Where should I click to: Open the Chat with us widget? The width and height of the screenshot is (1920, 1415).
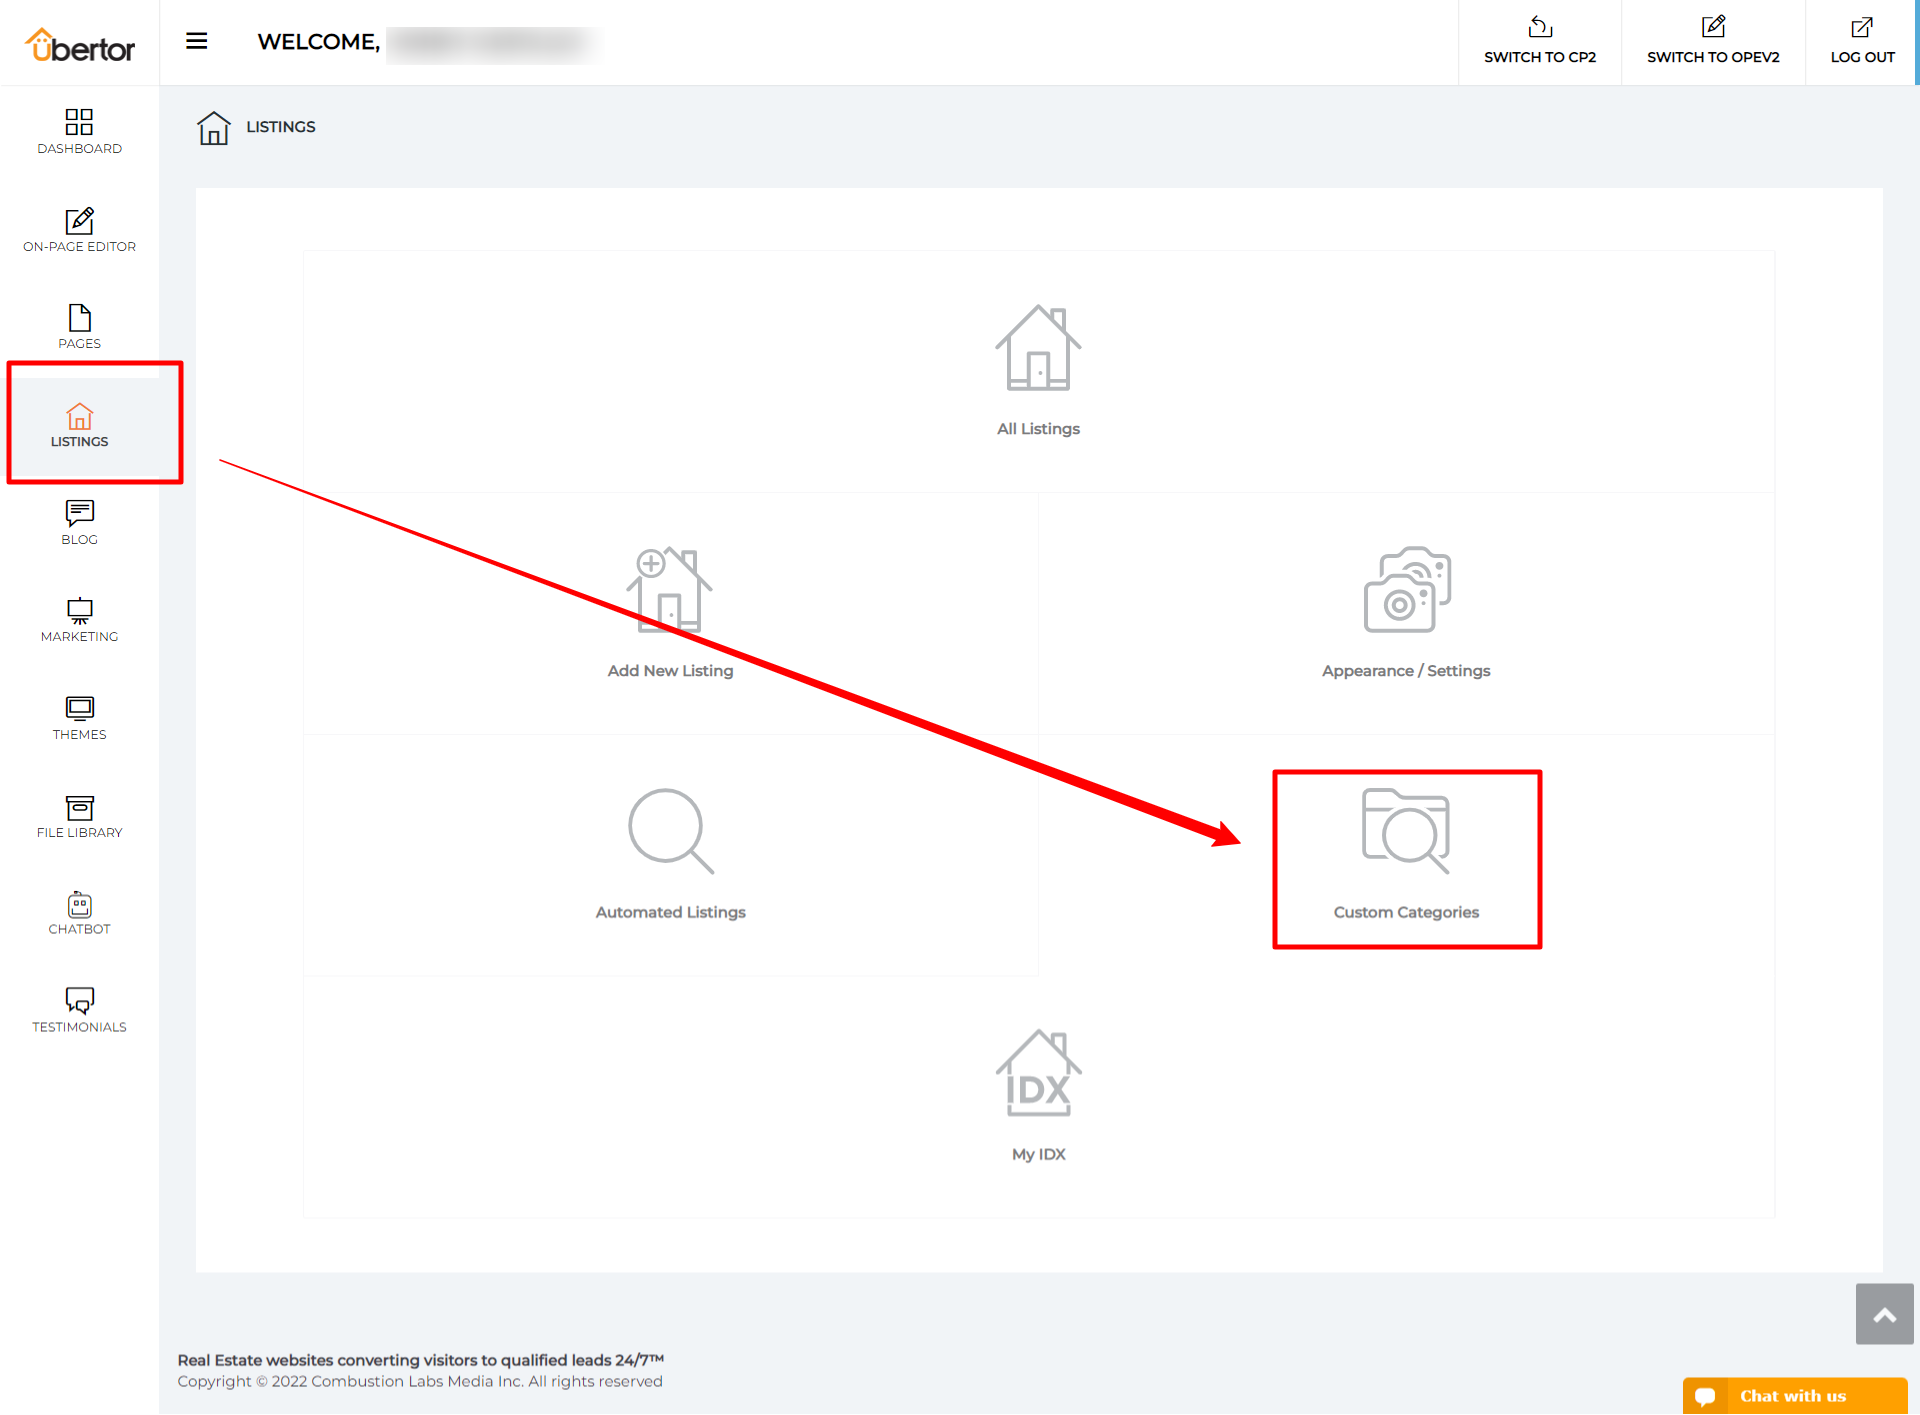[1794, 1395]
